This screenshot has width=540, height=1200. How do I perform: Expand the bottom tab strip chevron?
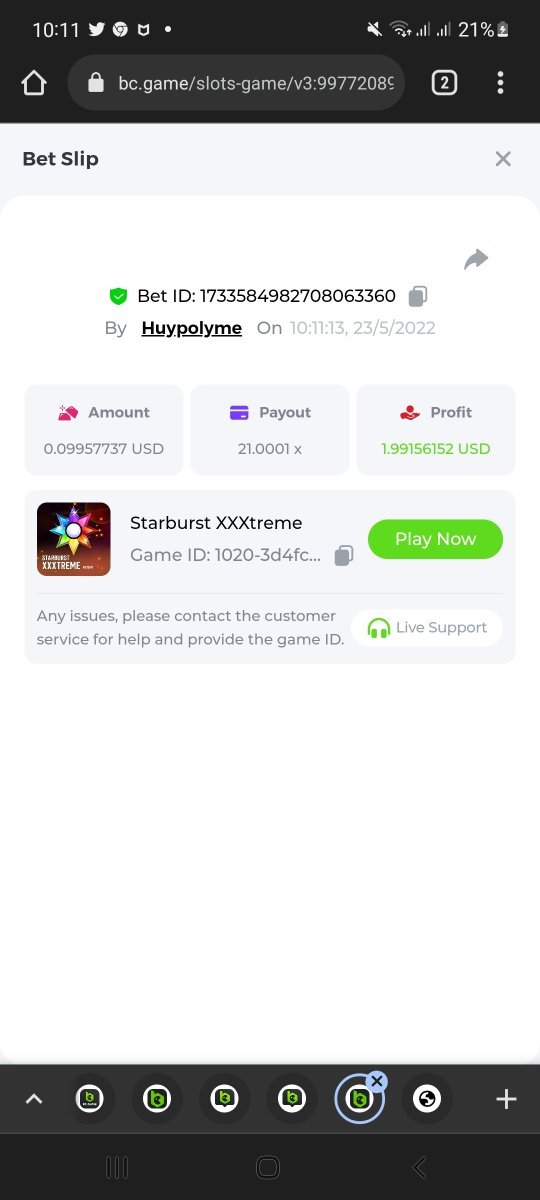tap(34, 1099)
